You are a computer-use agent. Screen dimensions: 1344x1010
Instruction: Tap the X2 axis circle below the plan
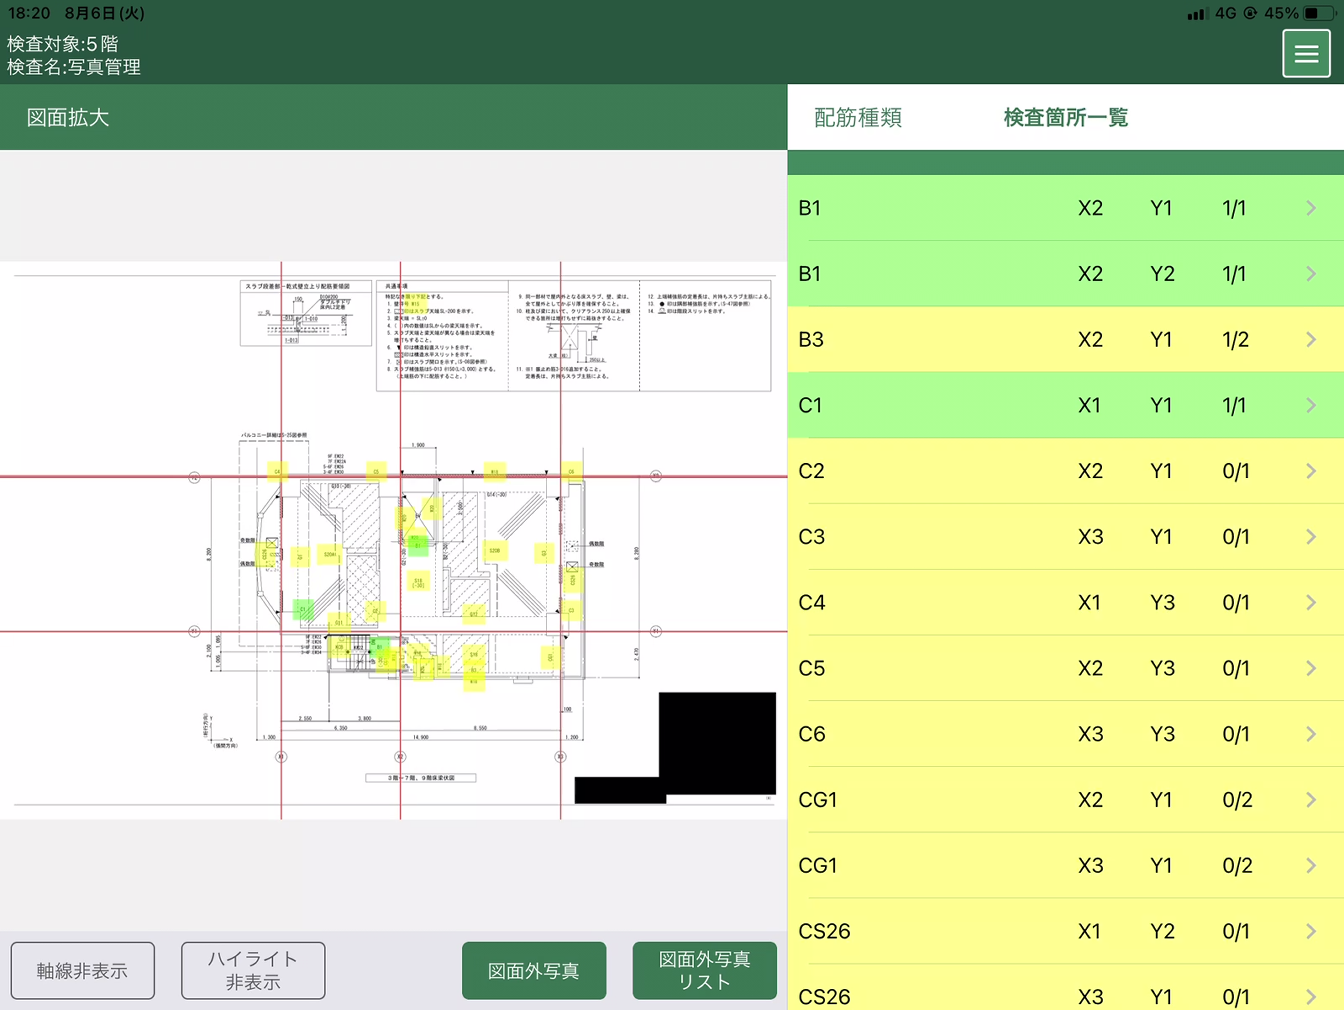coord(400,757)
